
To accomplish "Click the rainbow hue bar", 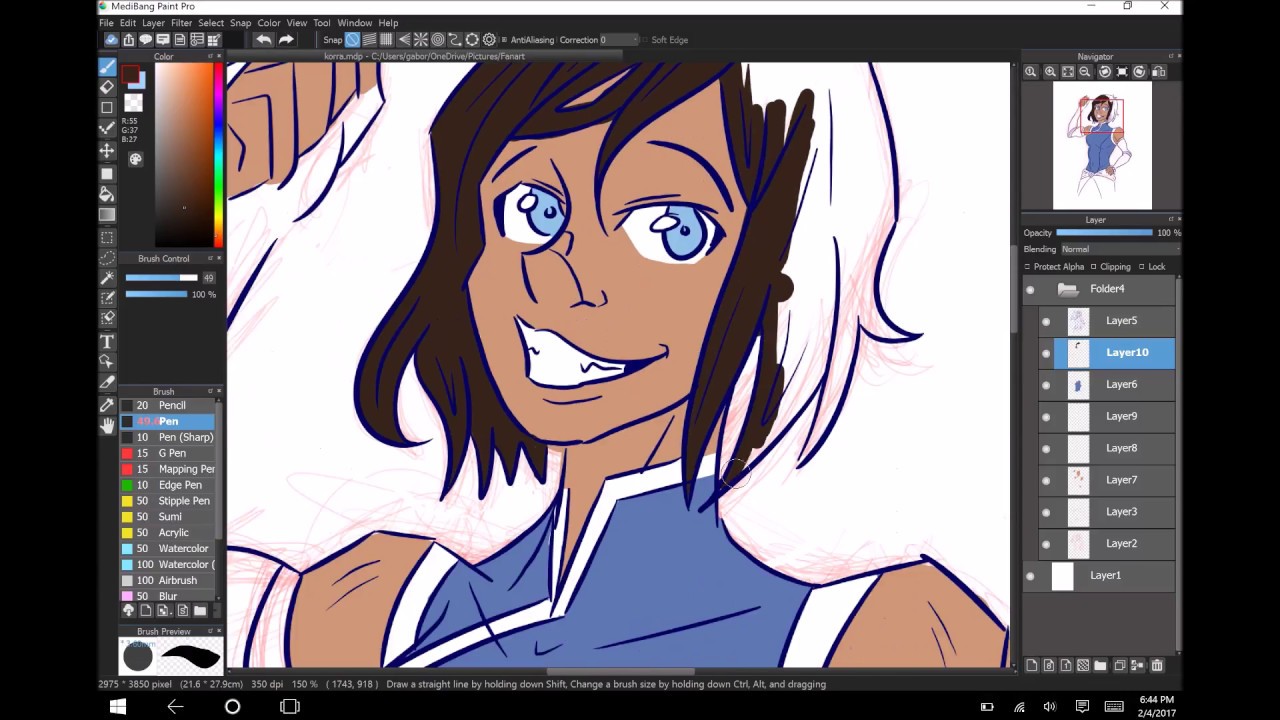I will tap(218, 155).
